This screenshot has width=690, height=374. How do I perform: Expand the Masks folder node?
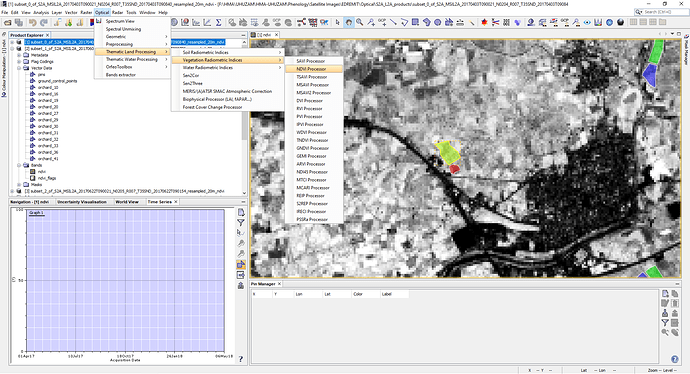pyautogui.click(x=19, y=185)
